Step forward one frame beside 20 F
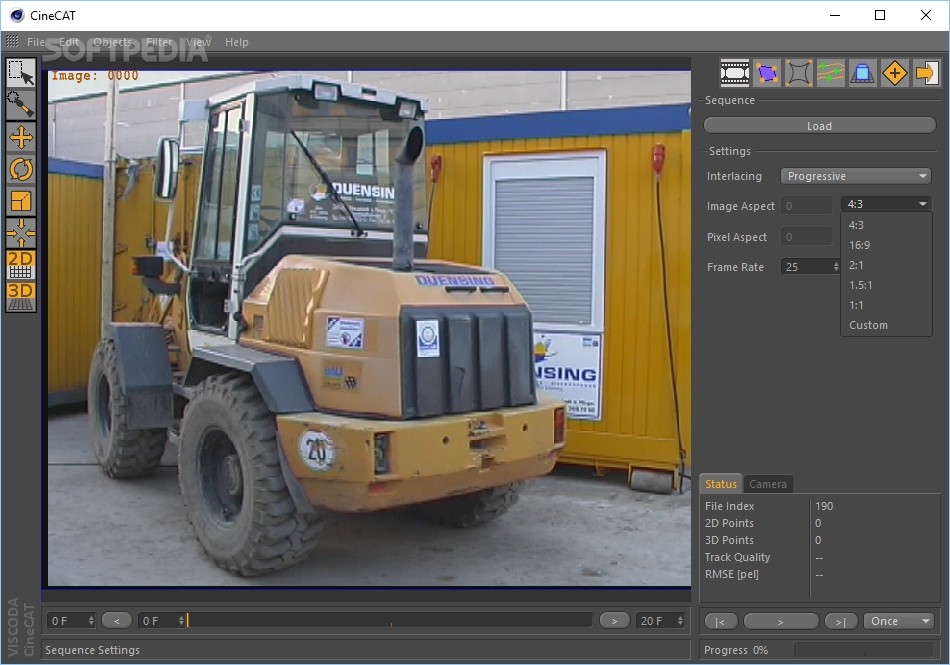 point(614,621)
